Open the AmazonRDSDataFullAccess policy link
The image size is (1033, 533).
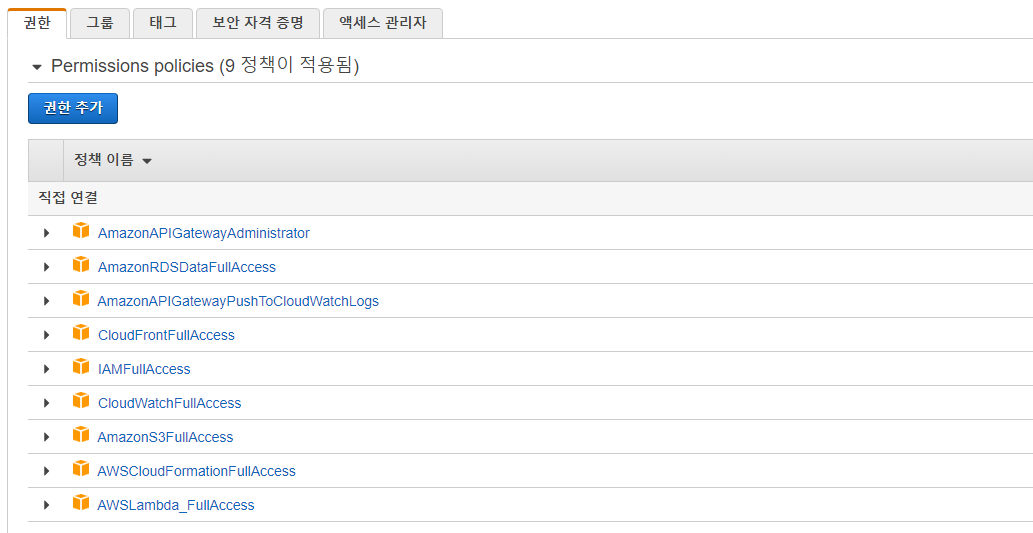click(186, 267)
